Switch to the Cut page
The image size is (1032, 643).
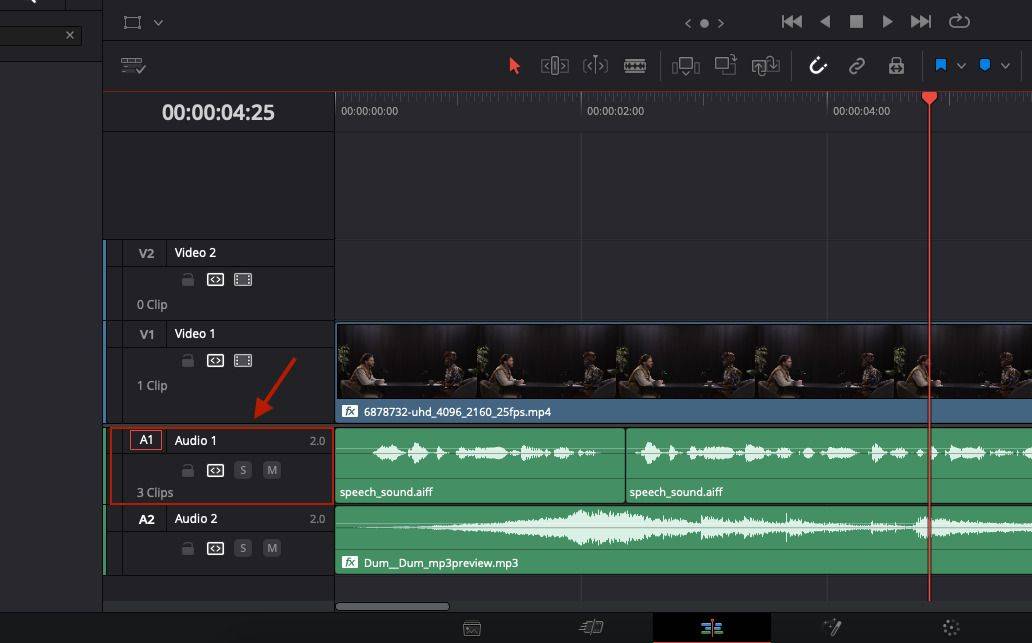point(590,628)
